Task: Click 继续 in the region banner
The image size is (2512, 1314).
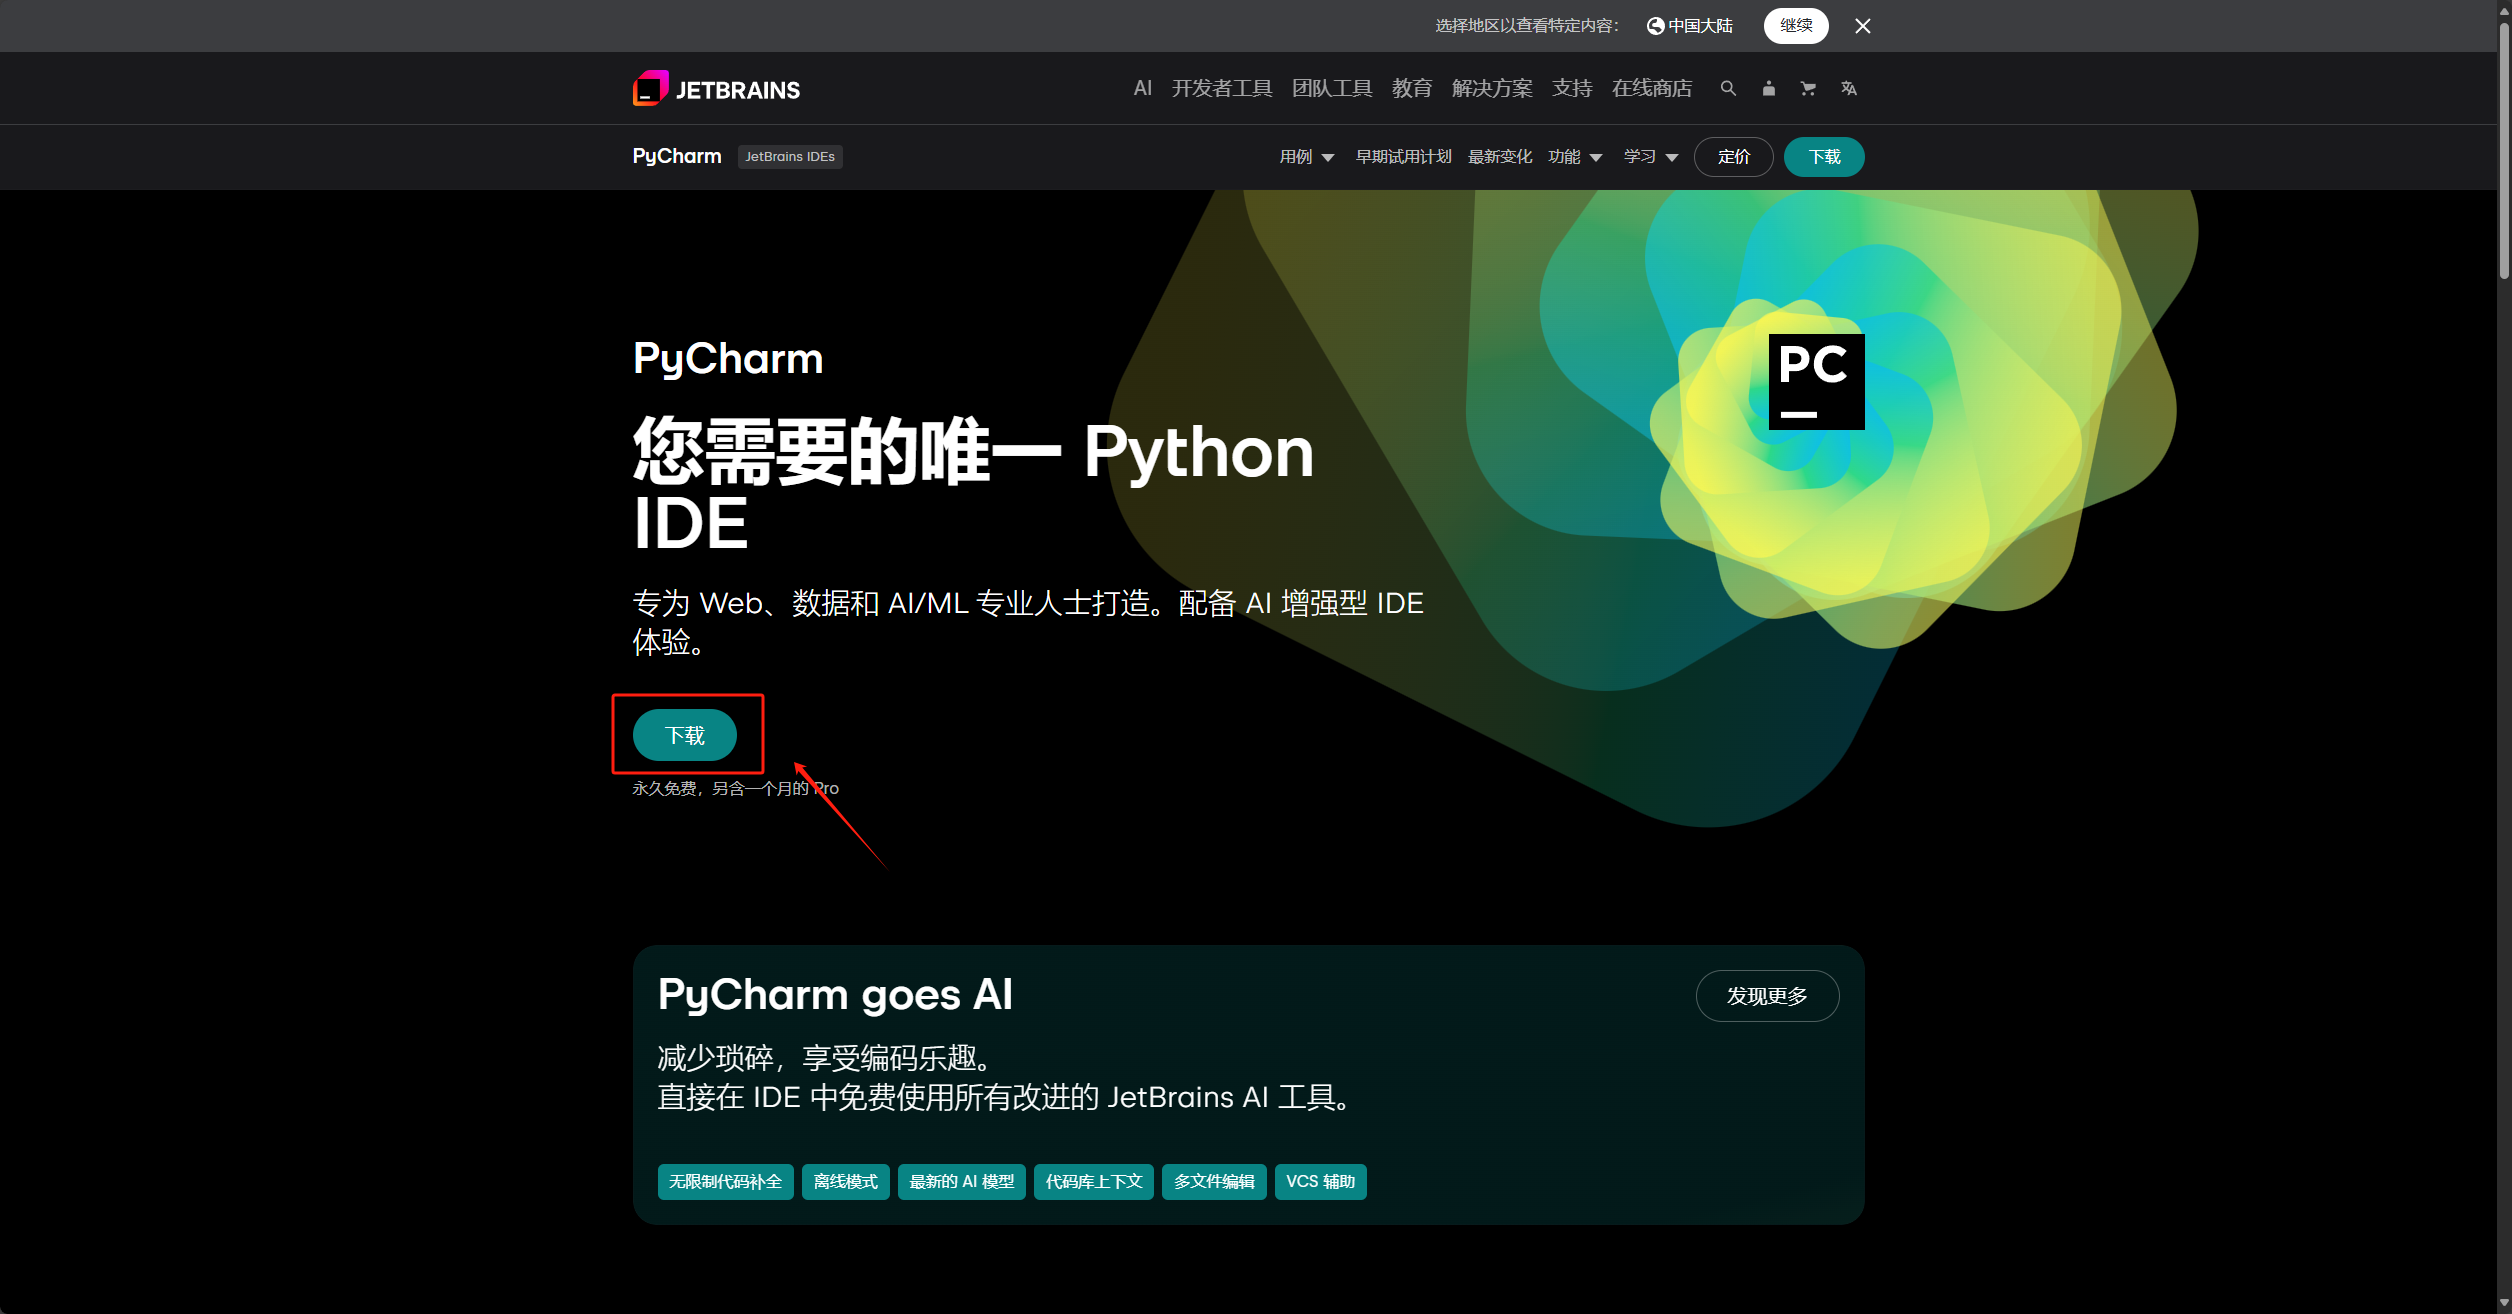Action: click(x=1795, y=25)
